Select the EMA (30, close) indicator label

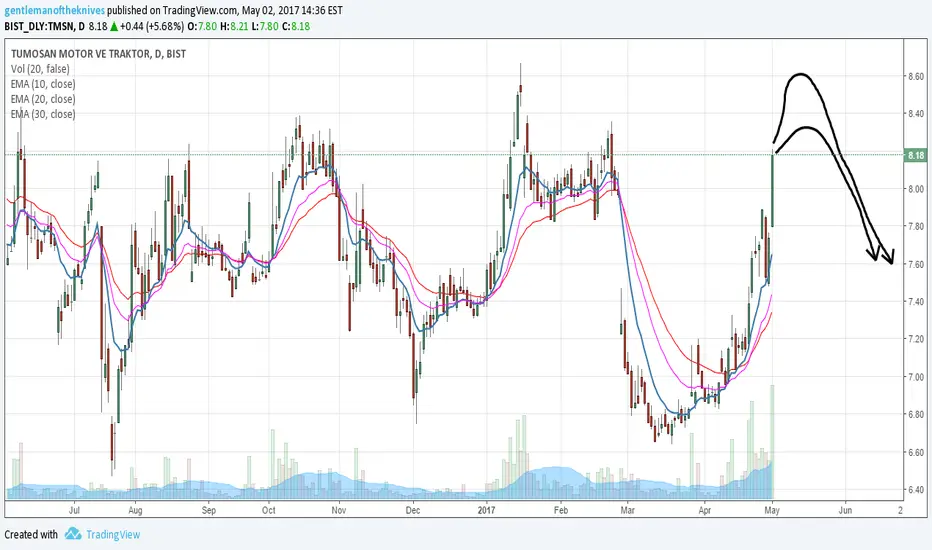click(43, 114)
